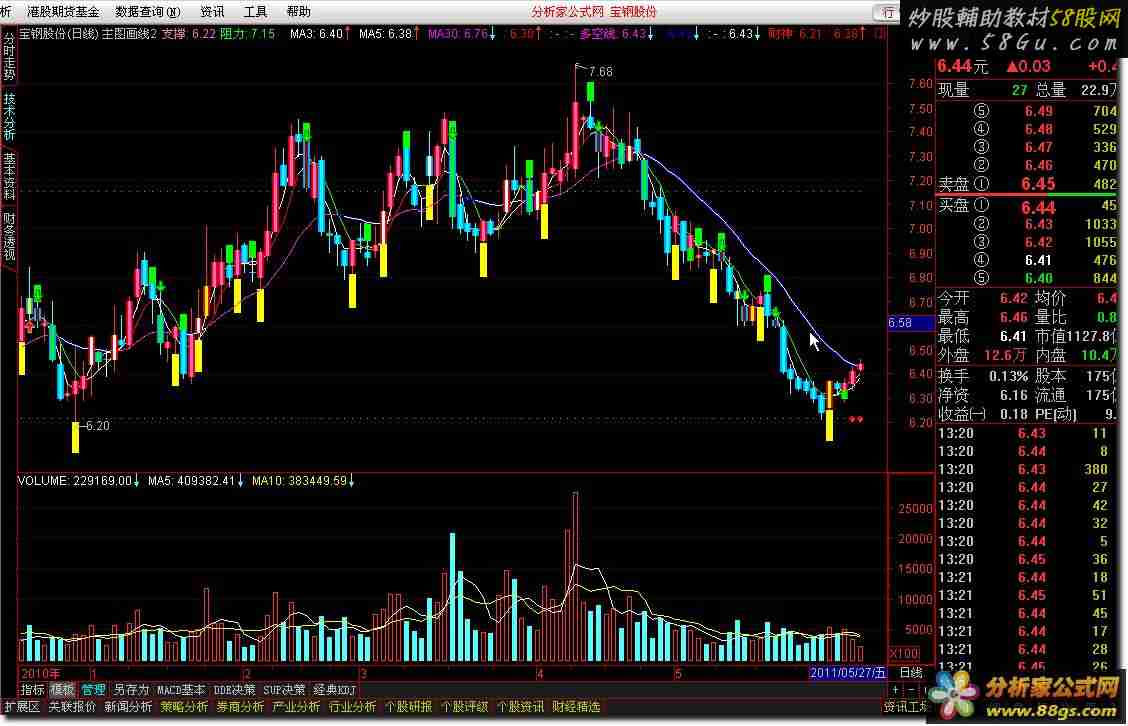
Task: Click the minus zoom icon under 日线
Action: click(910, 689)
